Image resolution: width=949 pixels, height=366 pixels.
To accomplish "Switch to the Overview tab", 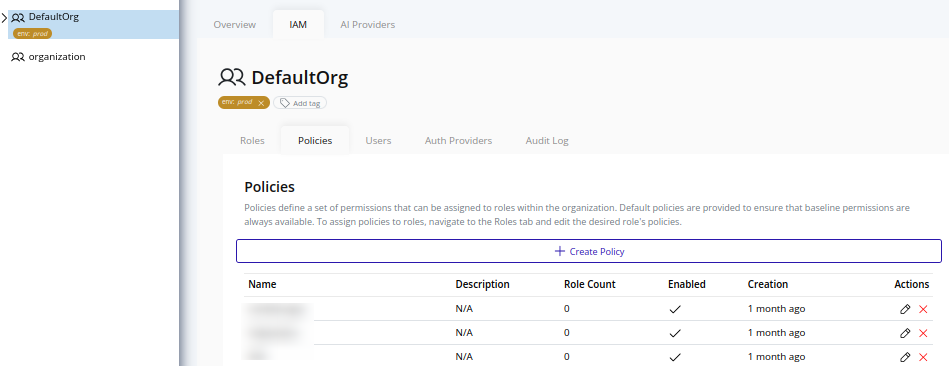I will point(235,25).
